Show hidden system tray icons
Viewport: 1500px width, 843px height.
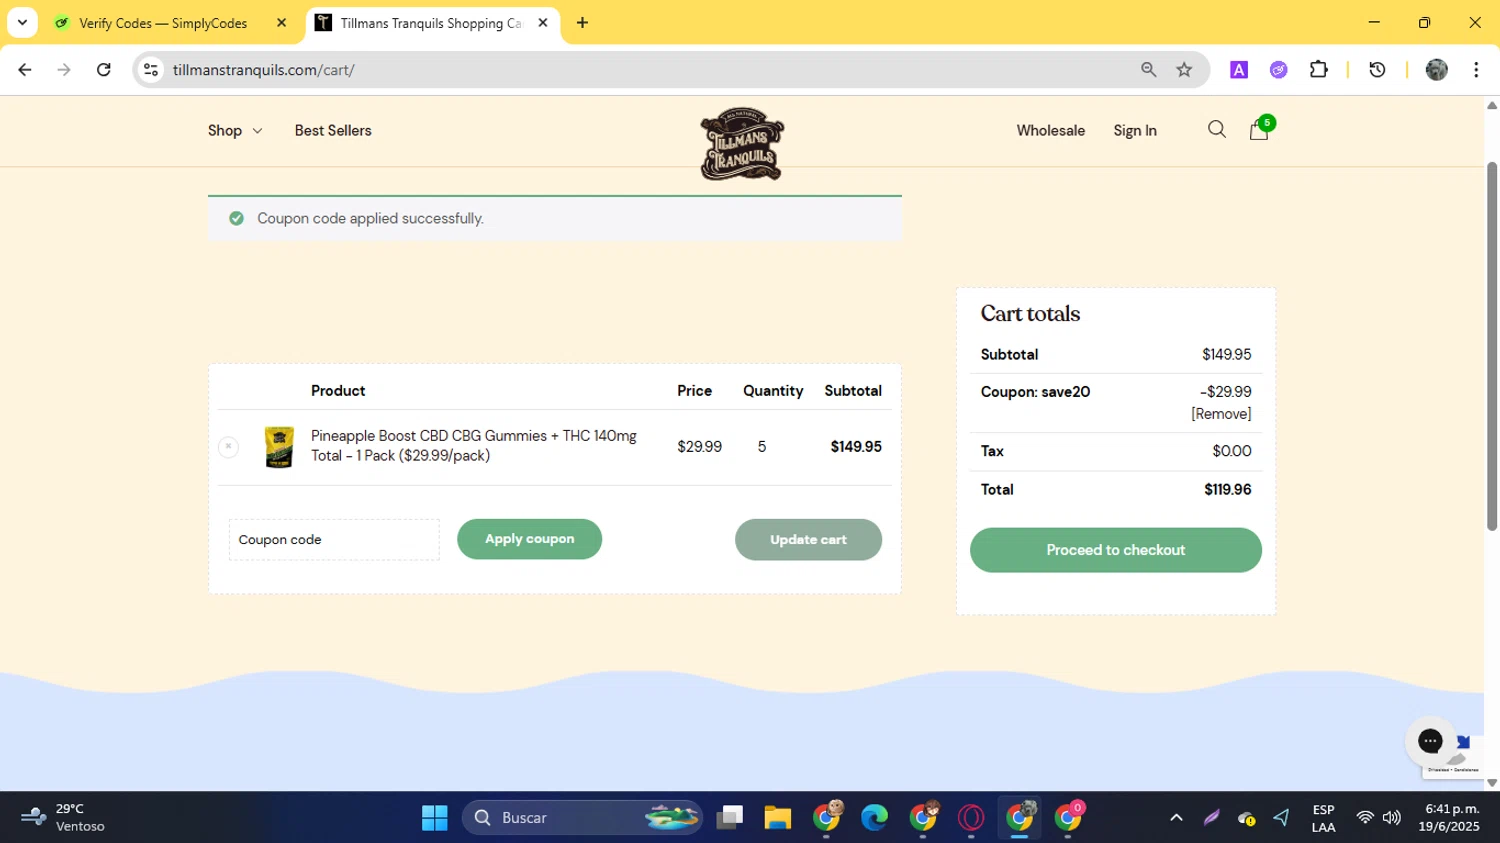[1176, 818]
